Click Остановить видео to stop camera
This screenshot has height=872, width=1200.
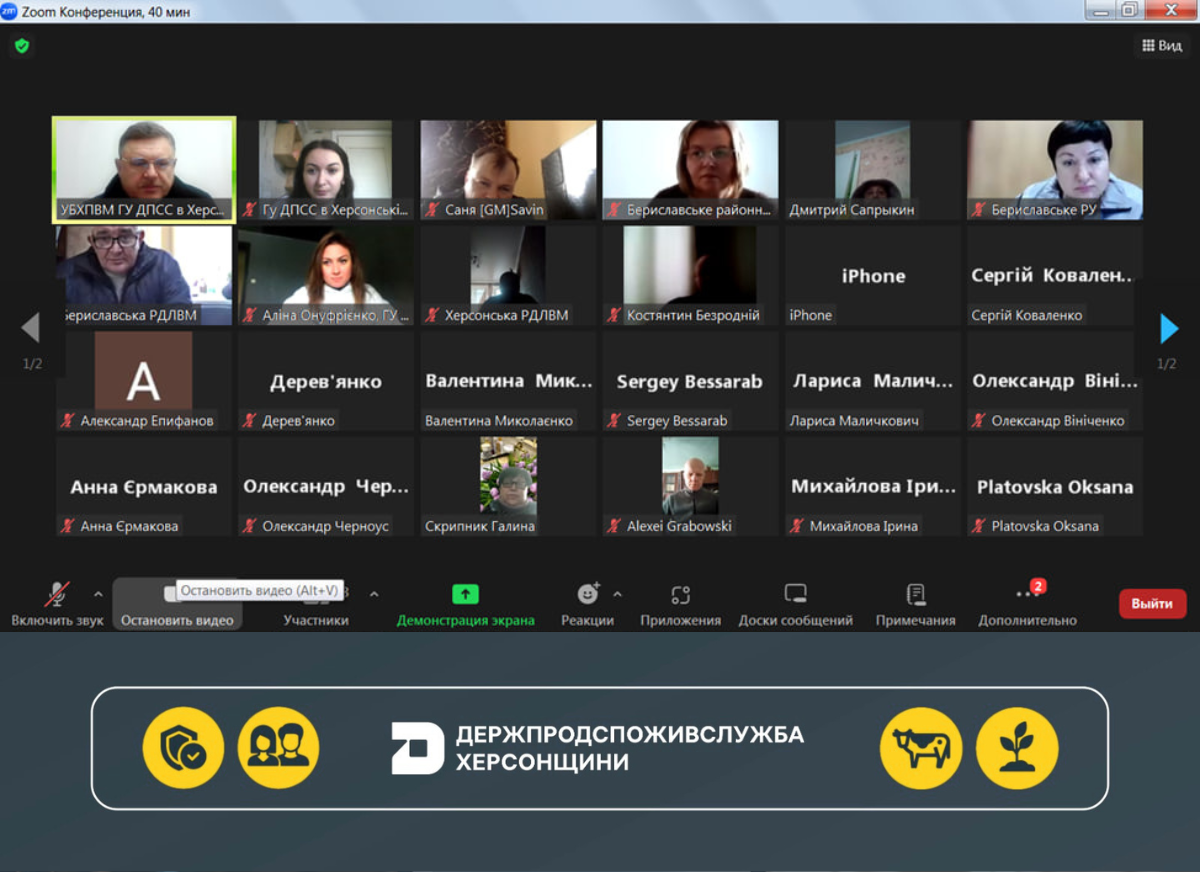click(x=177, y=603)
